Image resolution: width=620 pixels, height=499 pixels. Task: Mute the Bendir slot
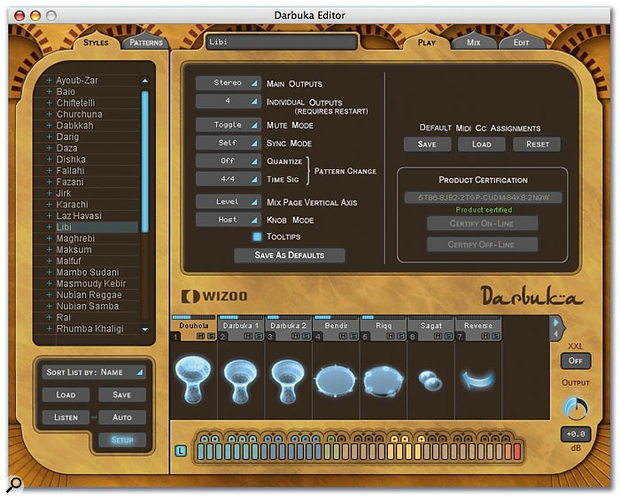coord(343,336)
